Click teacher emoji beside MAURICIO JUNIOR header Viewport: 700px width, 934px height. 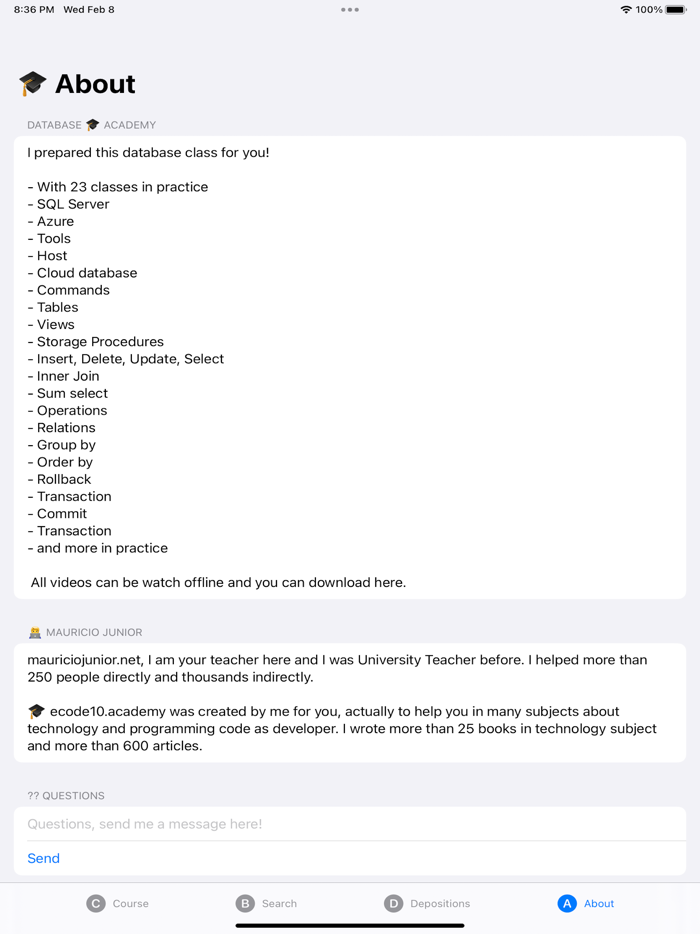click(35, 632)
